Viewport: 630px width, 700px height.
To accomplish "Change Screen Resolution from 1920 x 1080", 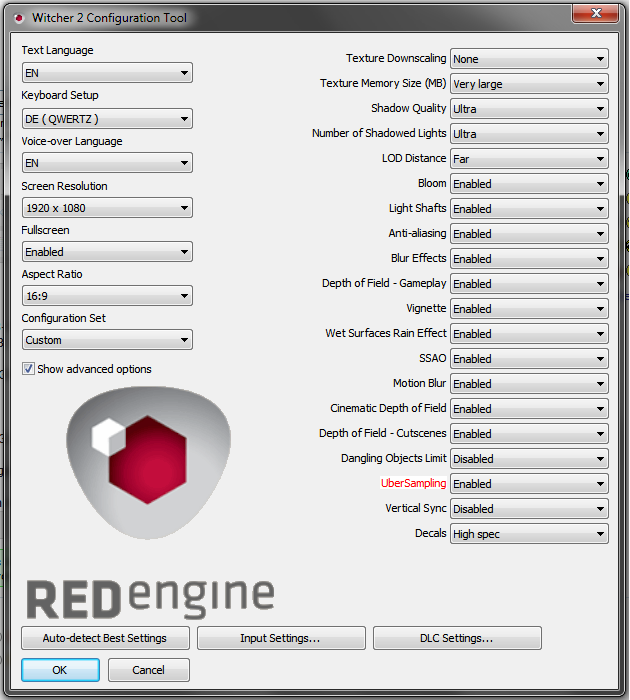I will coord(107,208).
